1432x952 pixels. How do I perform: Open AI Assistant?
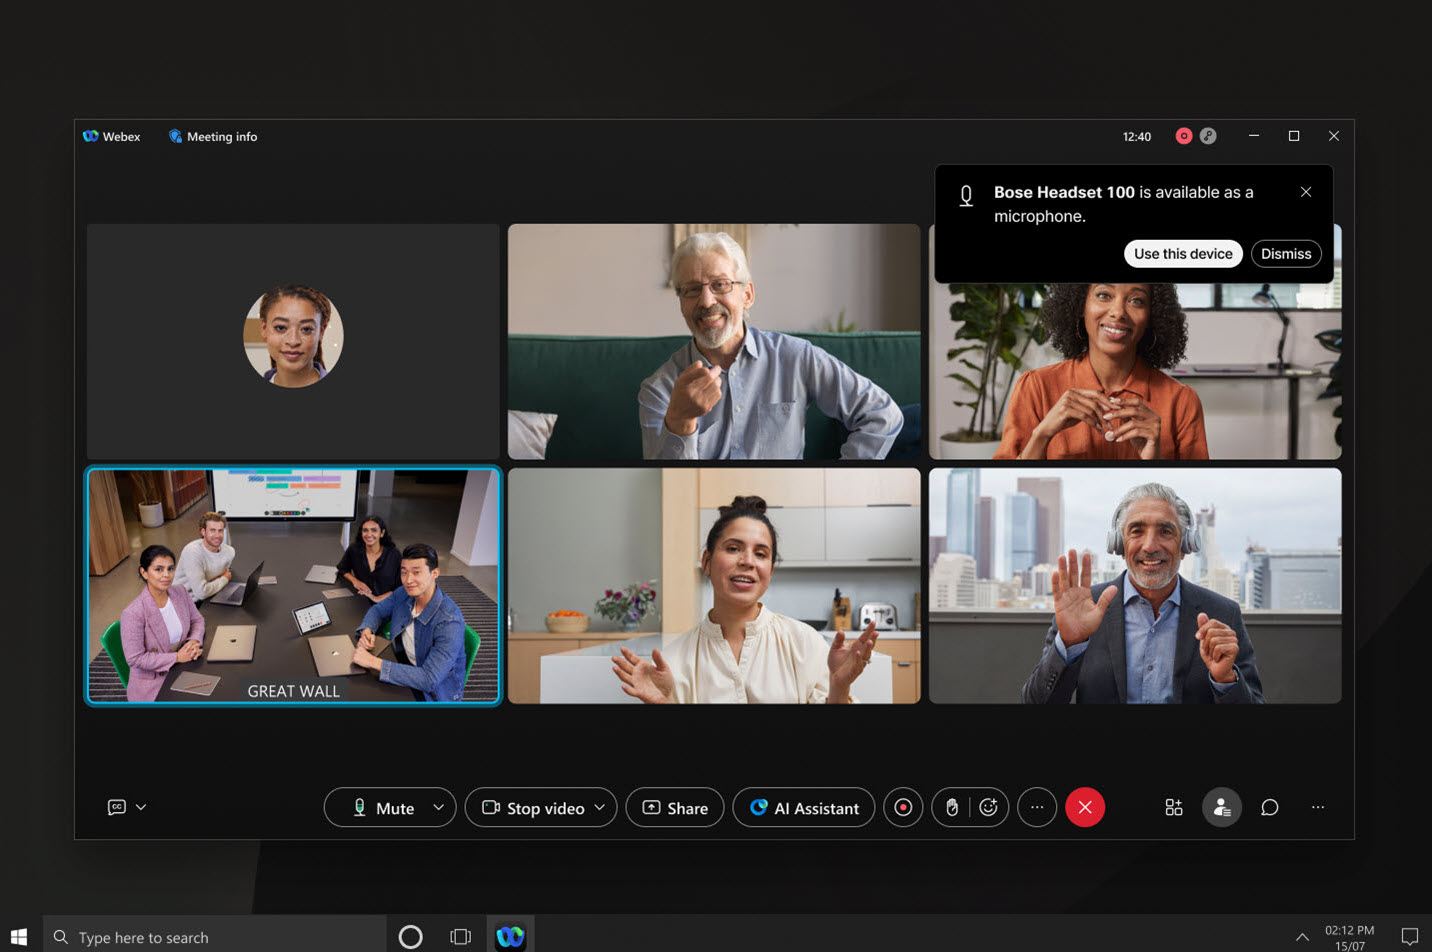[804, 808]
